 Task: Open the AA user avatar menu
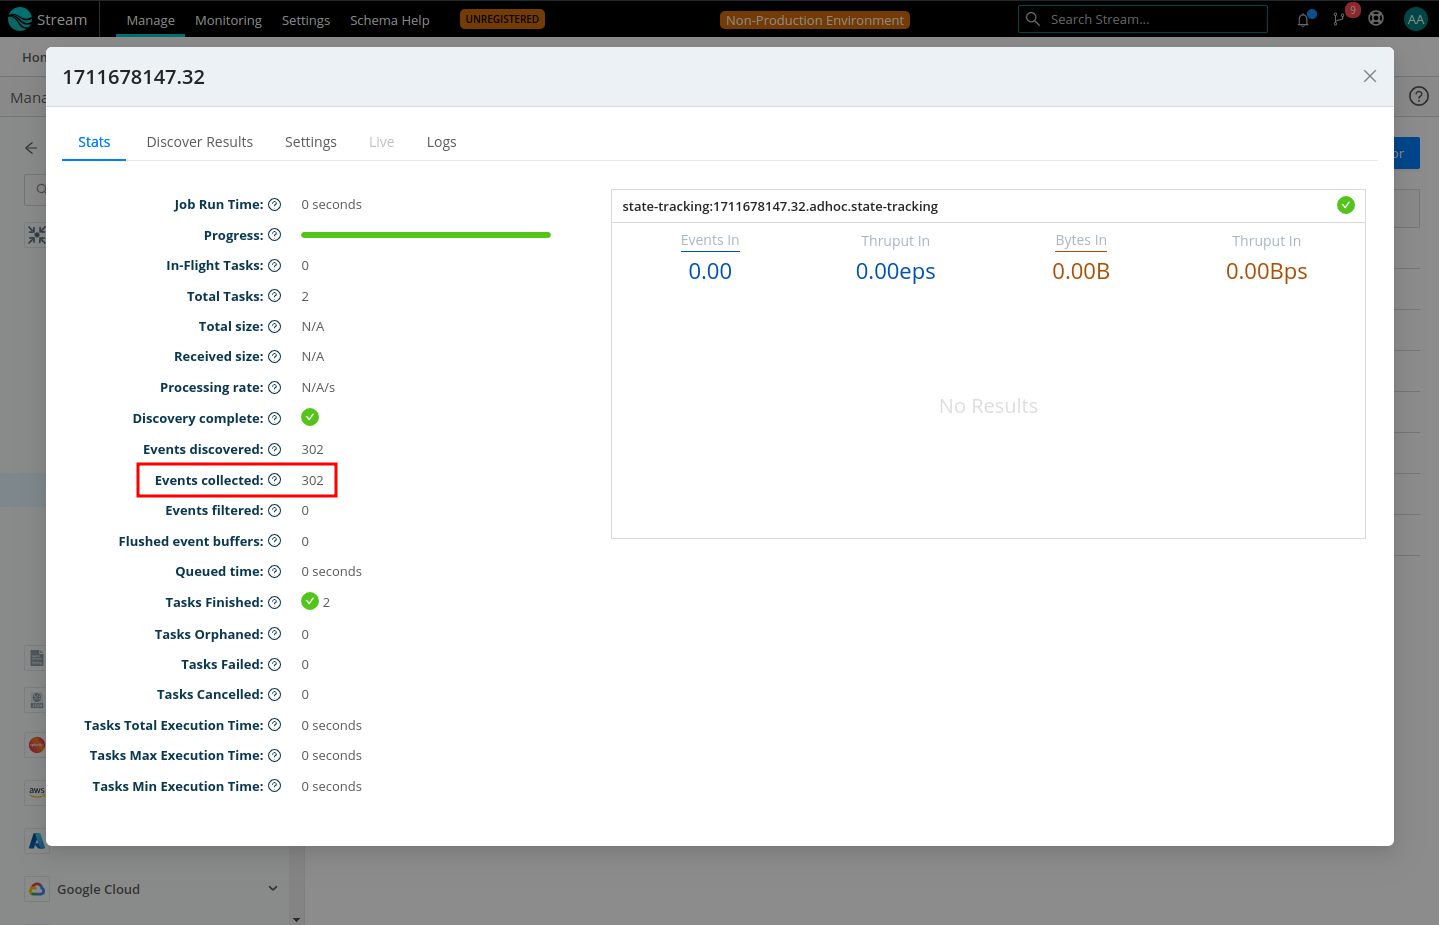click(1415, 19)
